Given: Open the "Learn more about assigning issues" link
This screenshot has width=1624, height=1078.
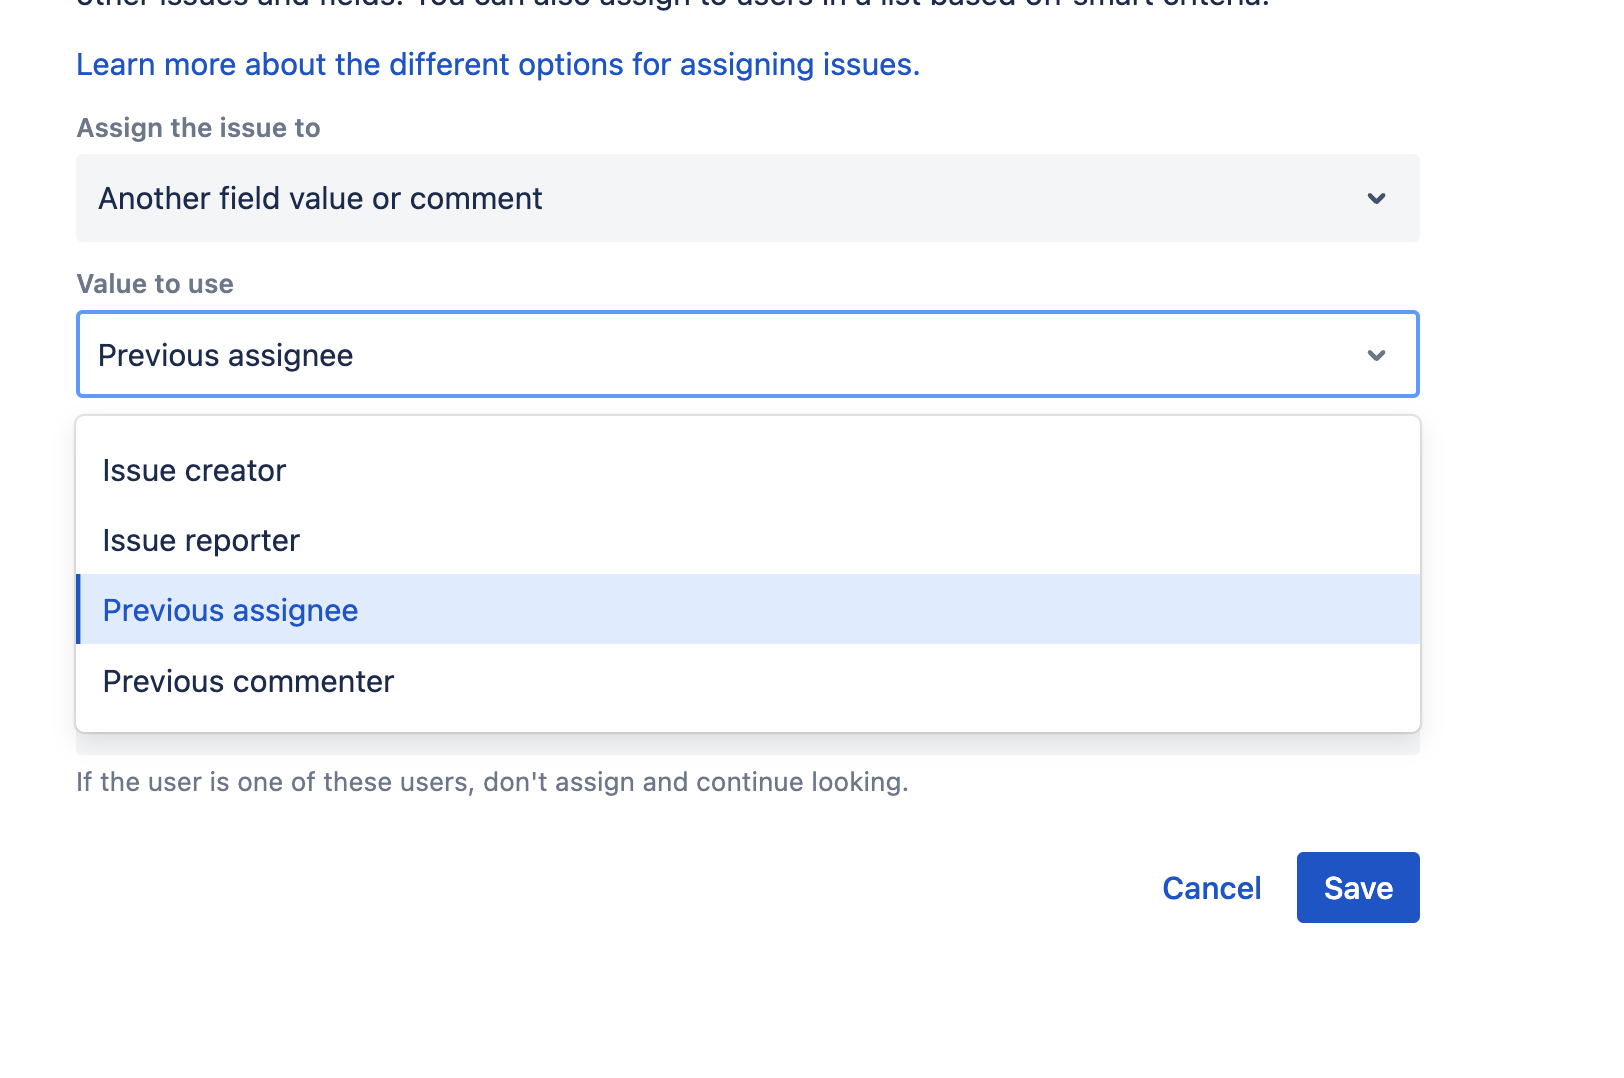Looking at the screenshot, I should click(498, 64).
